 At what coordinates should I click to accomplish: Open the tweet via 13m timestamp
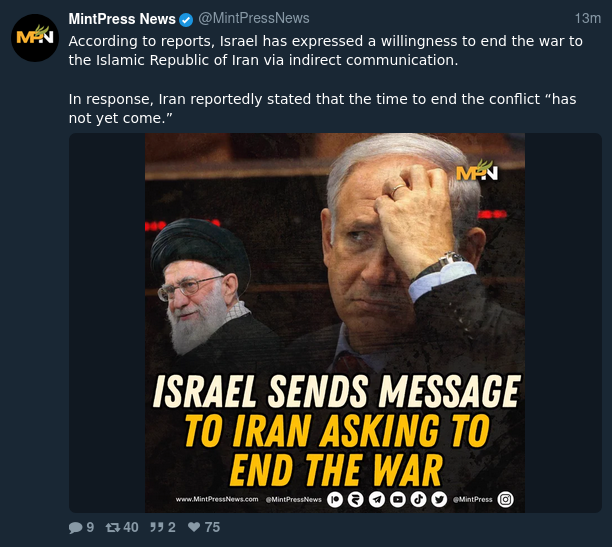pos(587,18)
